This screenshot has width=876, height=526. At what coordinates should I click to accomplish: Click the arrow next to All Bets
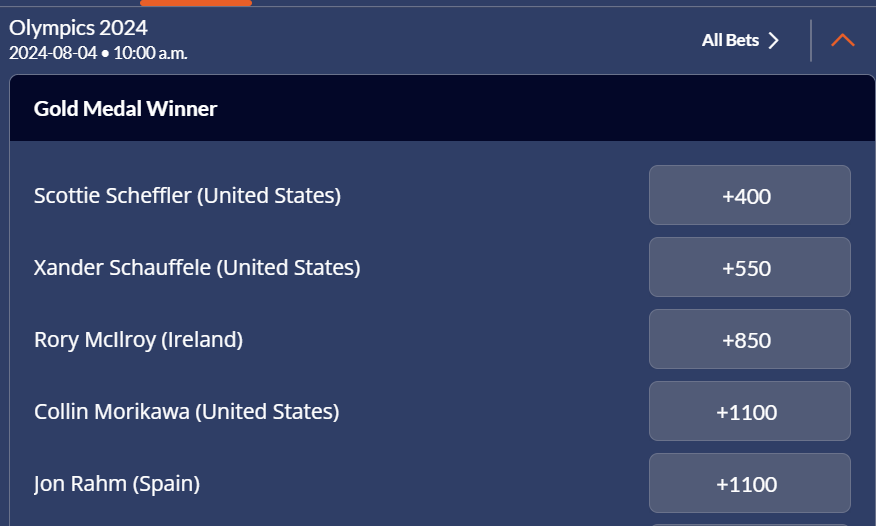[x=773, y=41]
